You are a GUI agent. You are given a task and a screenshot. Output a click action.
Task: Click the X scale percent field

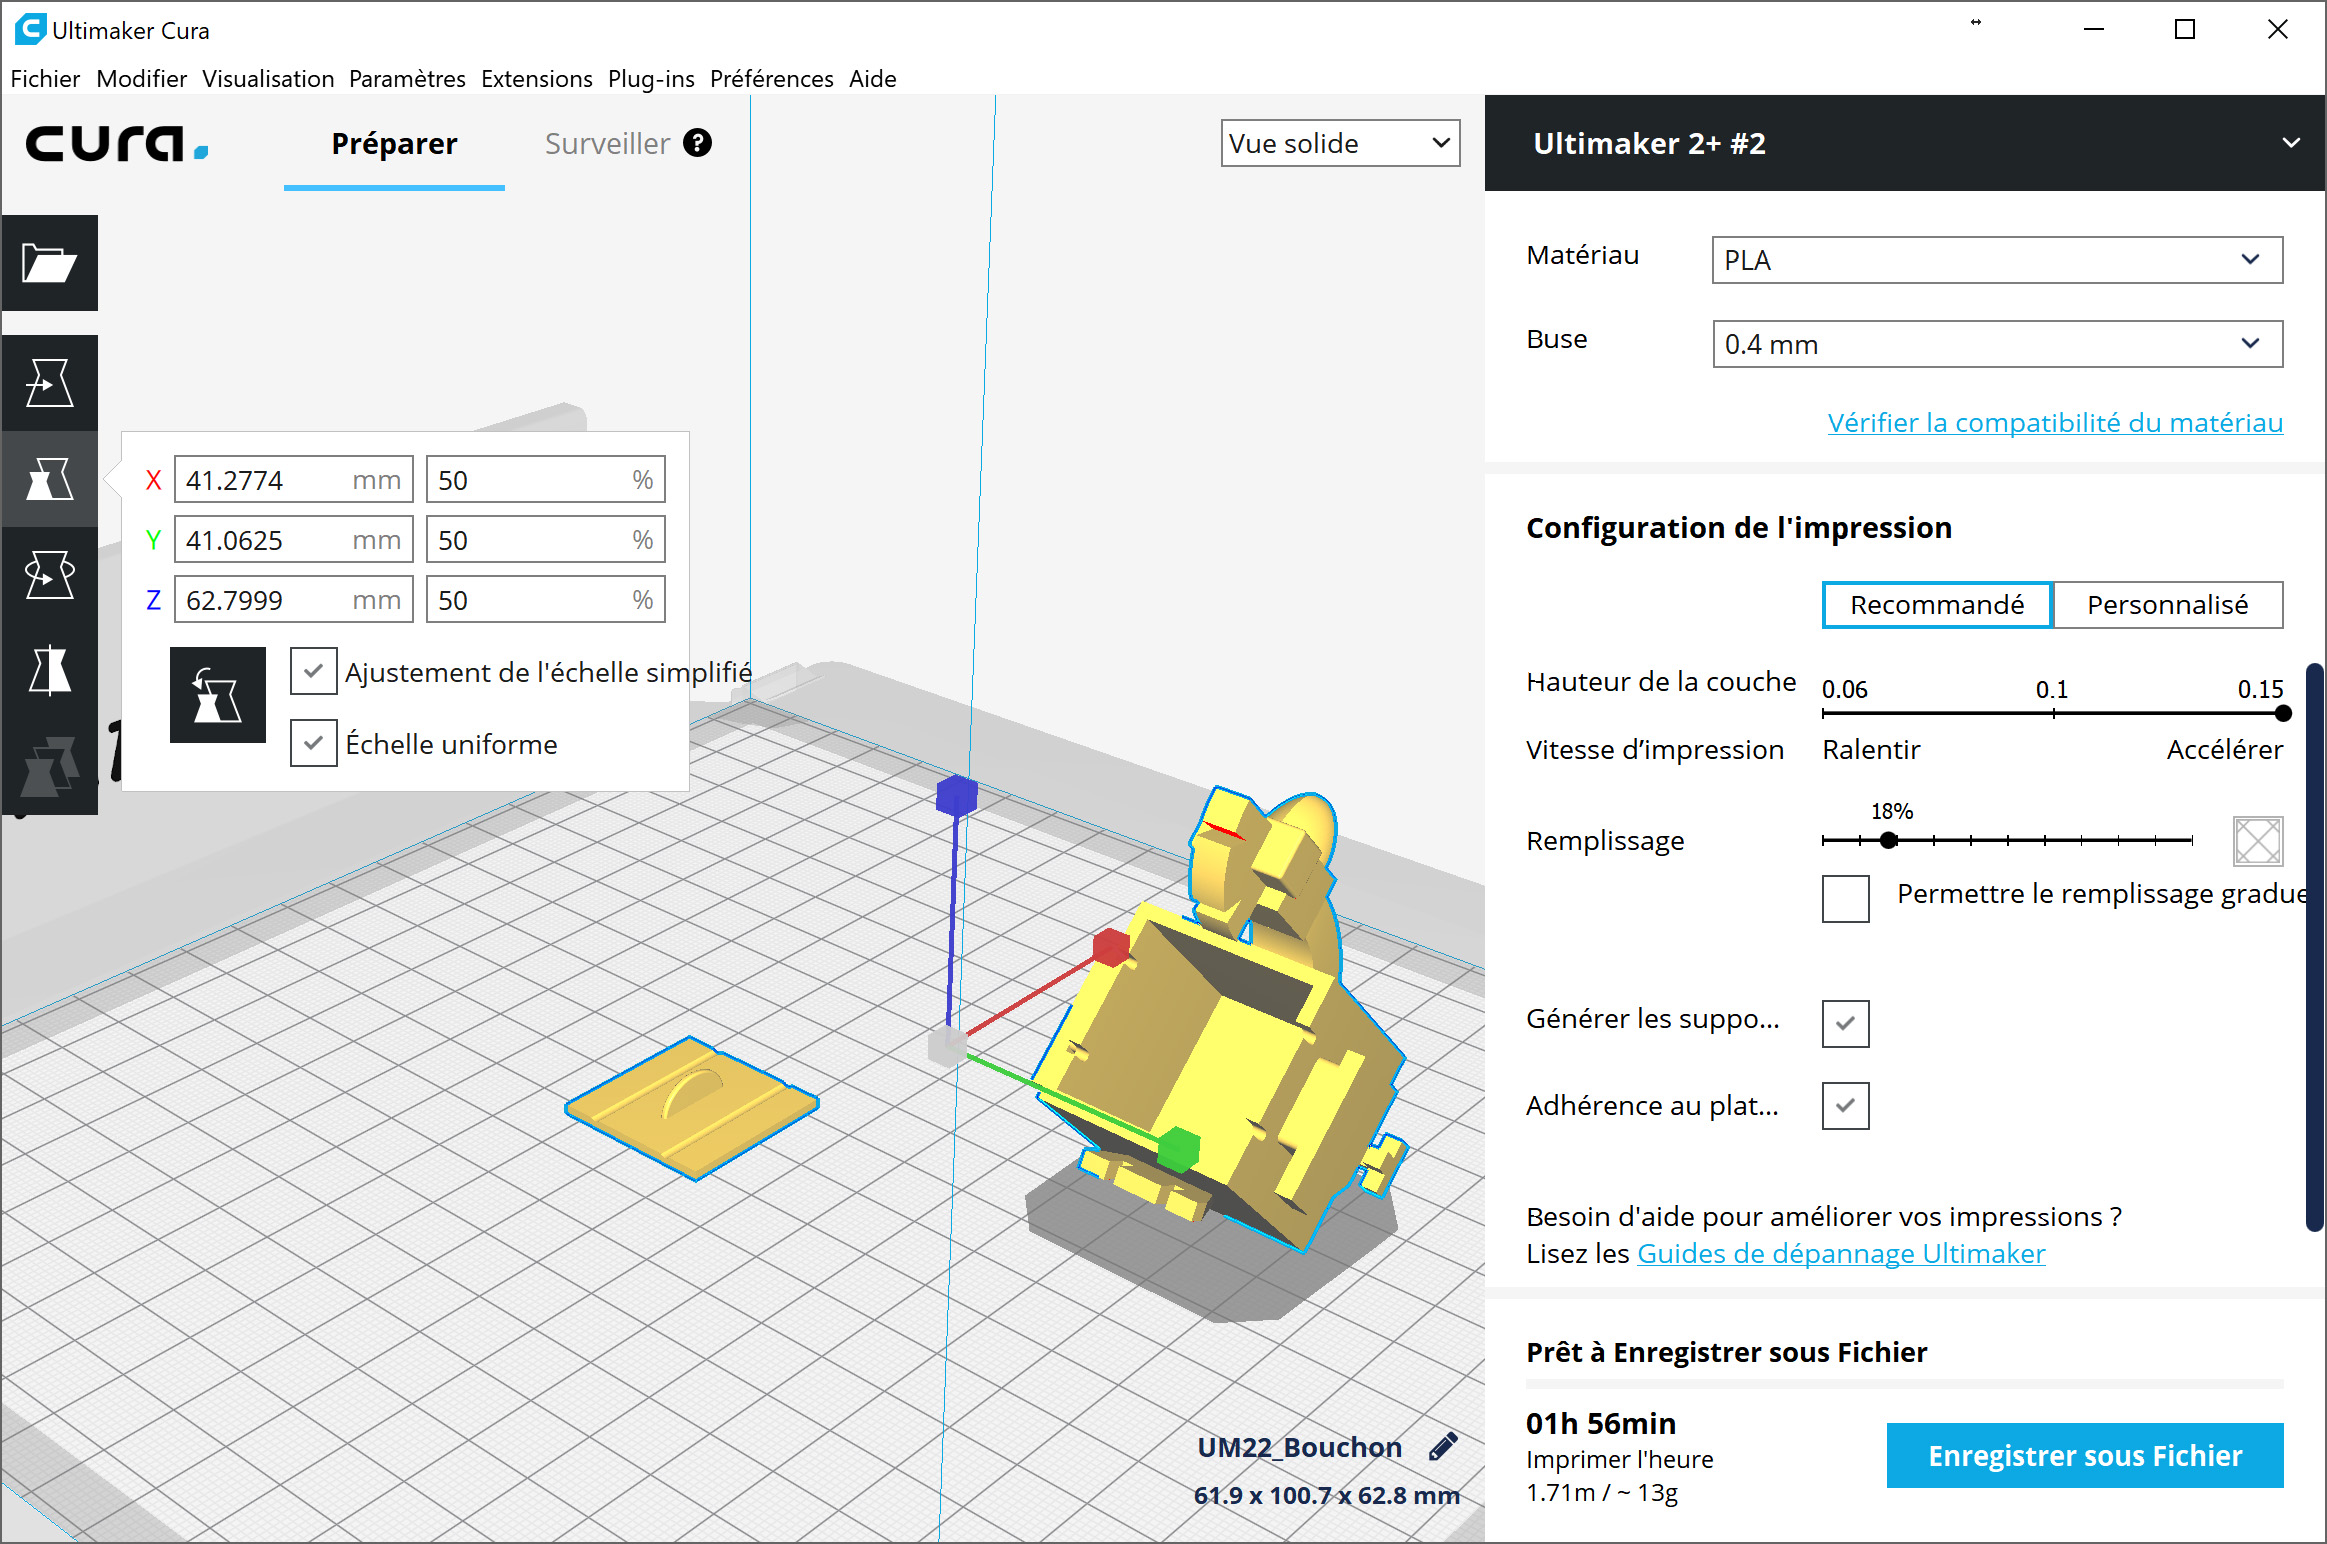(546, 480)
